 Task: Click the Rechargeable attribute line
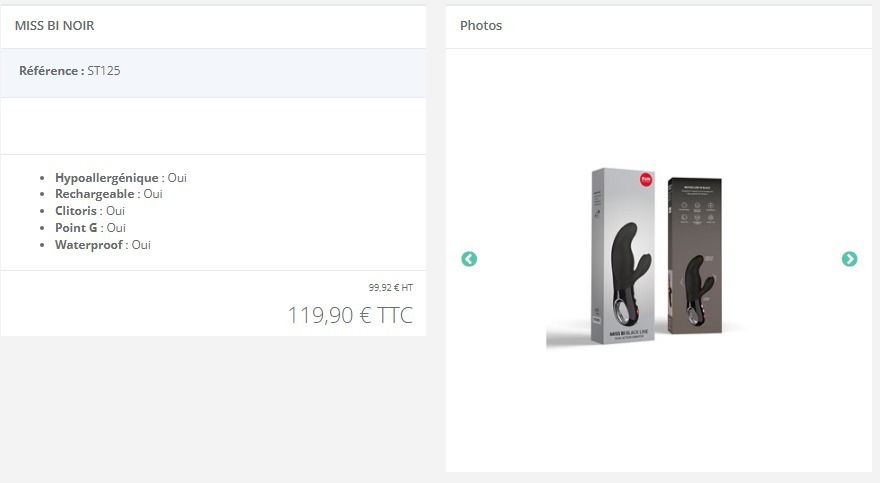point(108,194)
